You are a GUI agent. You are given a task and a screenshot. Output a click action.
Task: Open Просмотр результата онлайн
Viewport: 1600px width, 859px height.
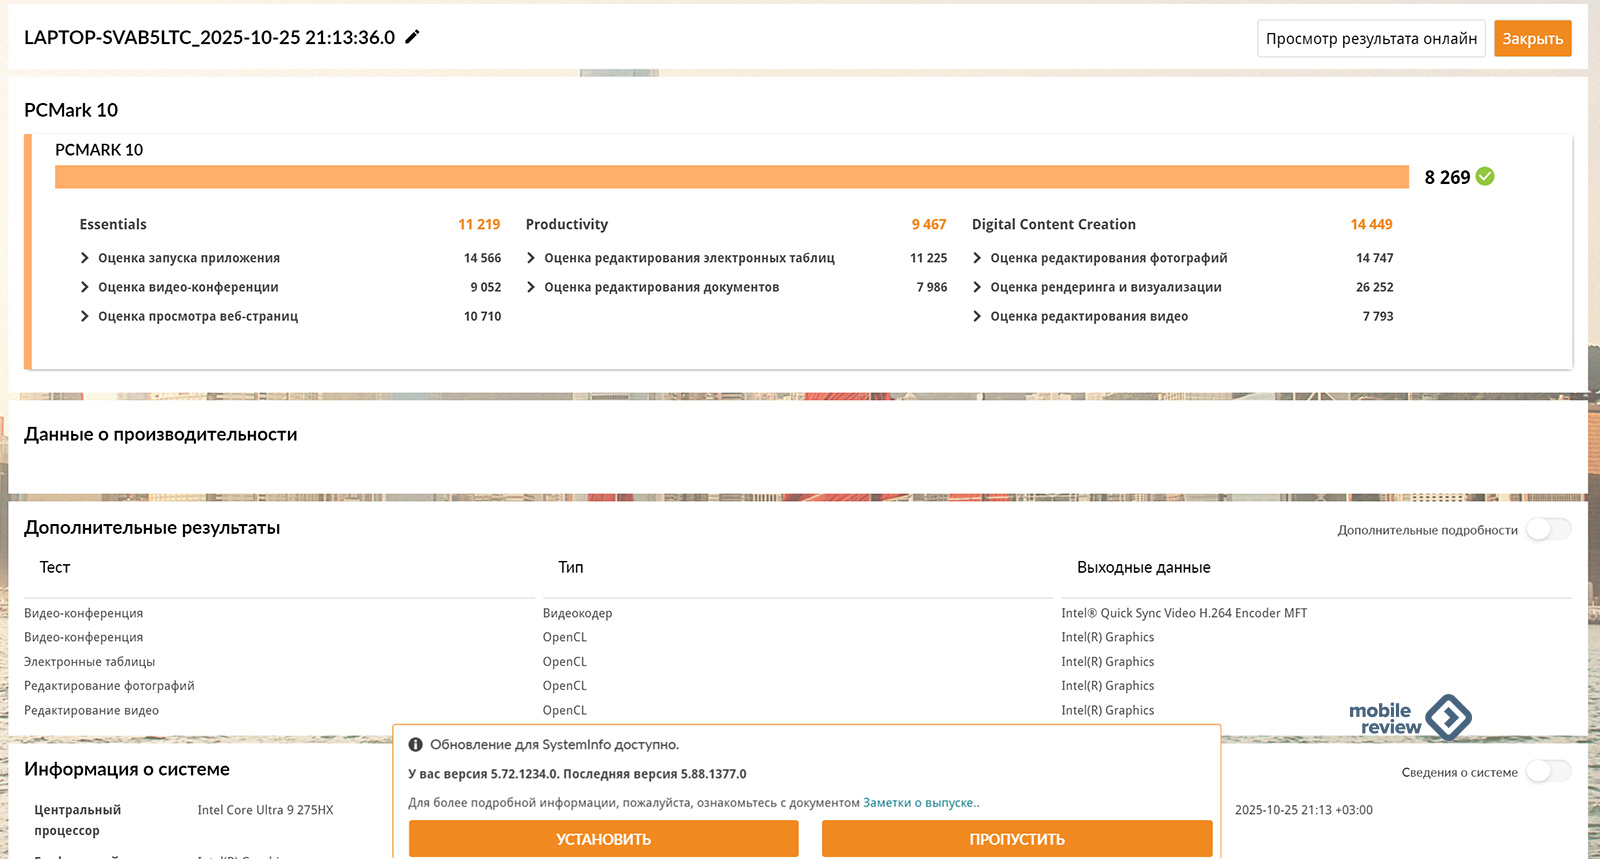click(x=1370, y=39)
